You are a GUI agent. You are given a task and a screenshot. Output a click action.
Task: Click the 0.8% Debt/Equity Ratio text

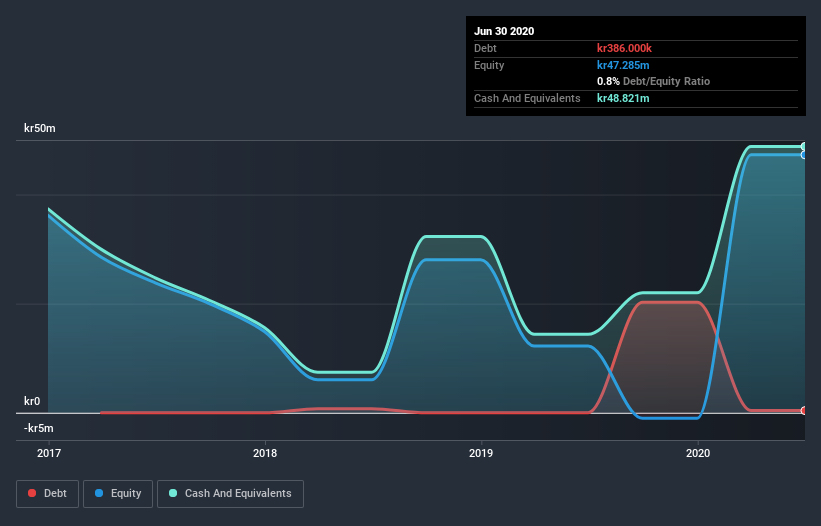(653, 81)
